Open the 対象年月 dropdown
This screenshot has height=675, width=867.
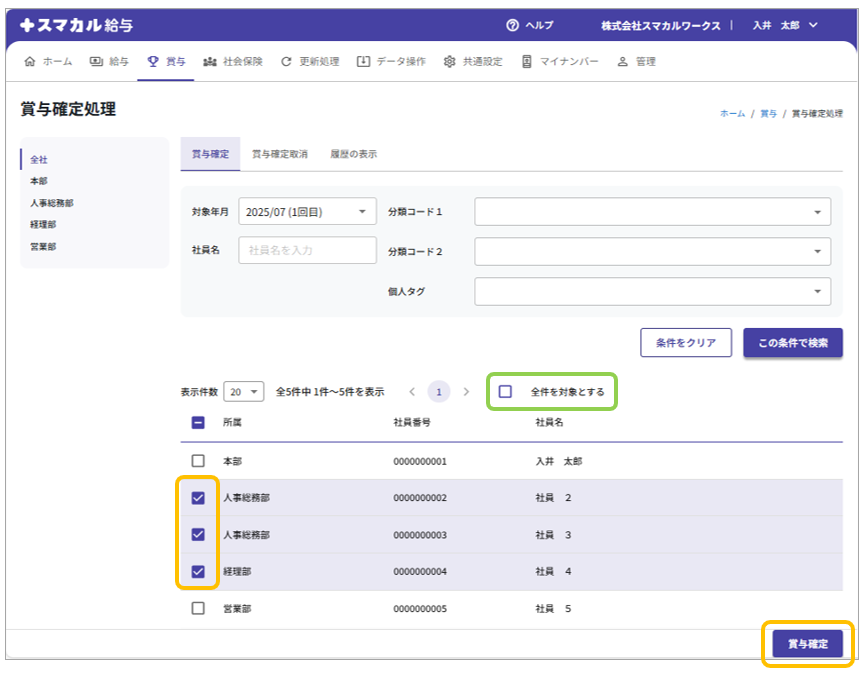(x=306, y=212)
